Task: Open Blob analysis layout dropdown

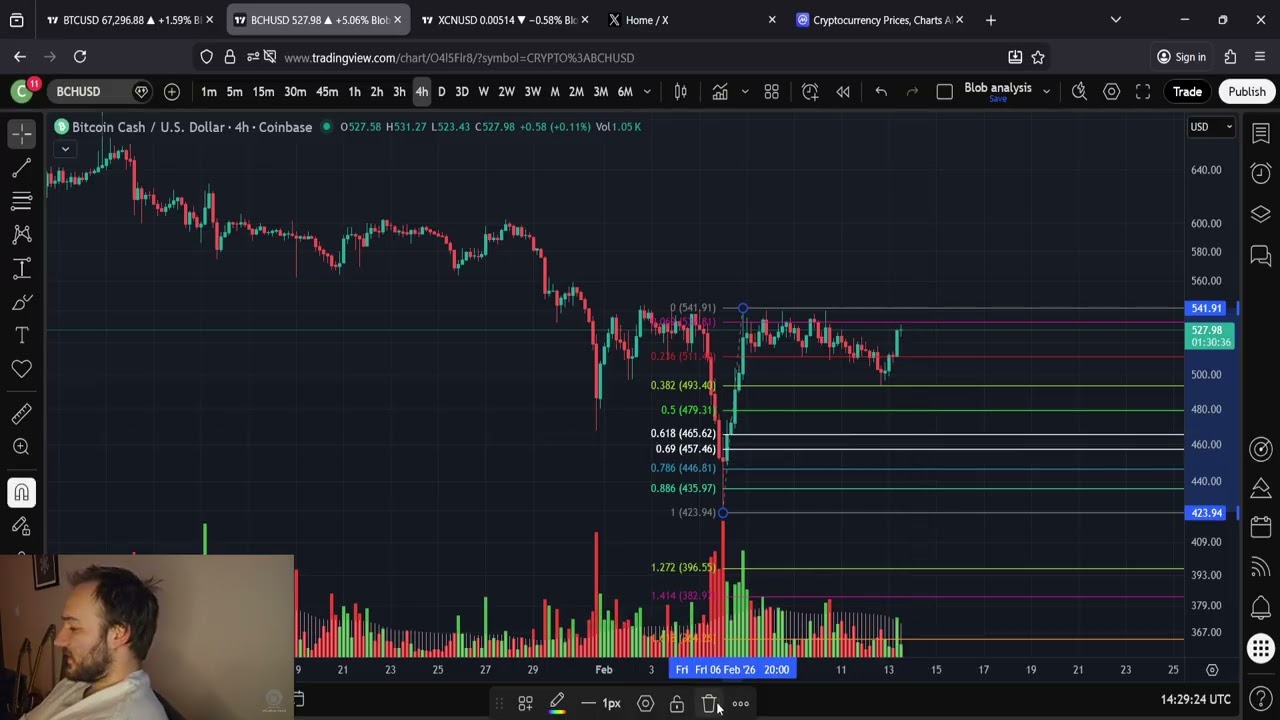Action: 1046,92
